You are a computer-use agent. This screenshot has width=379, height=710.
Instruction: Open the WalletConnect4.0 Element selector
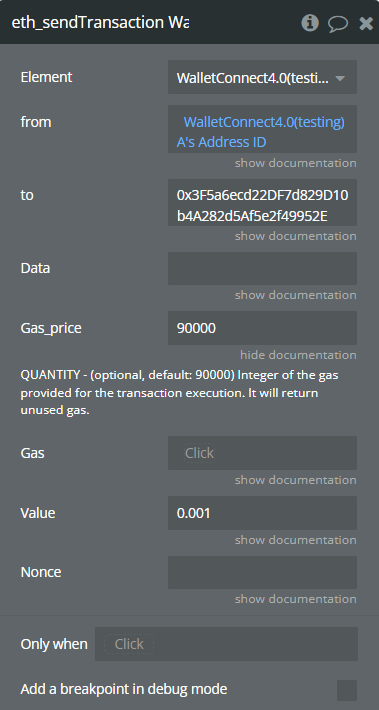click(x=262, y=77)
